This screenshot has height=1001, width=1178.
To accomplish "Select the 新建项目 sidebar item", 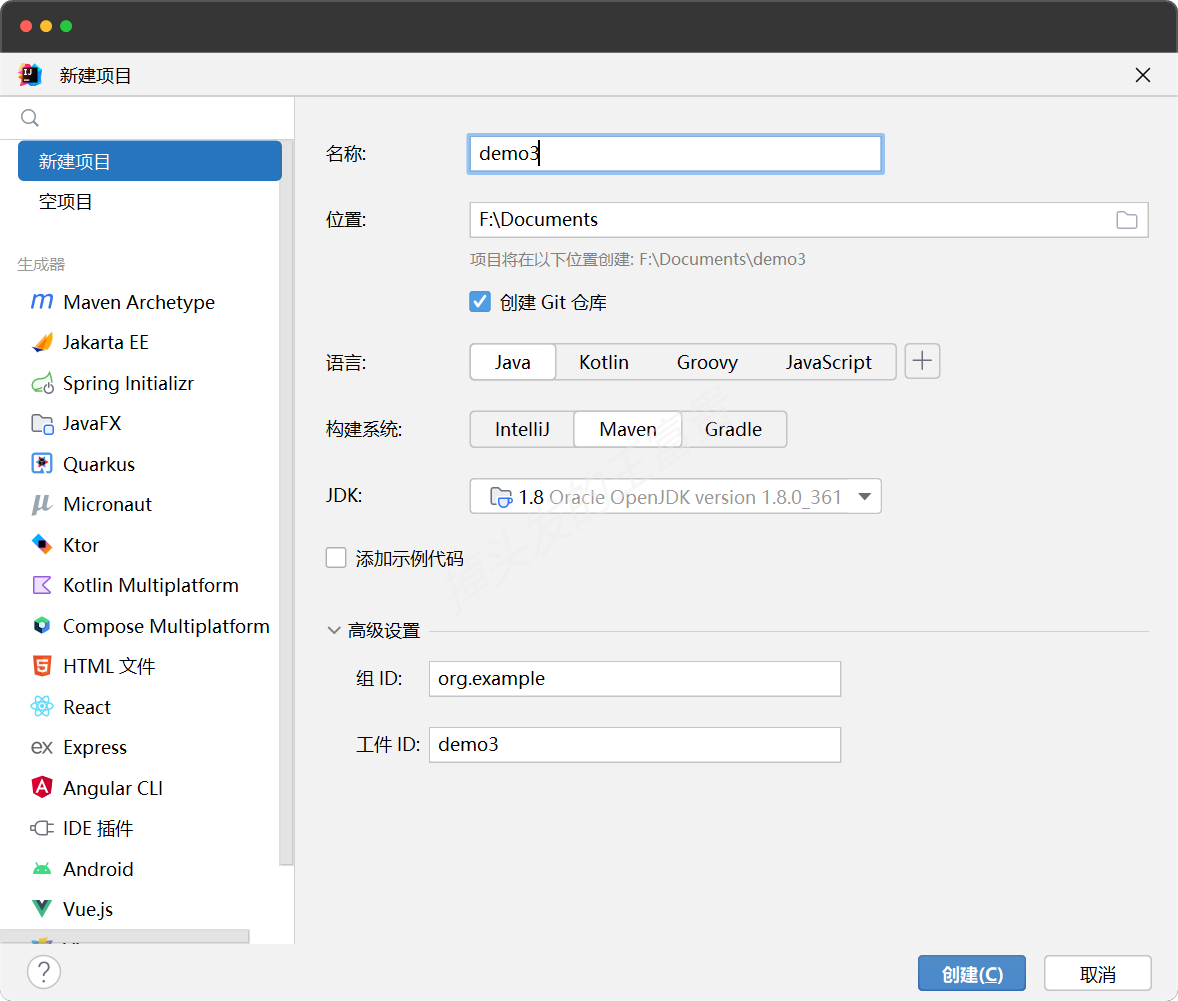I will 150,161.
